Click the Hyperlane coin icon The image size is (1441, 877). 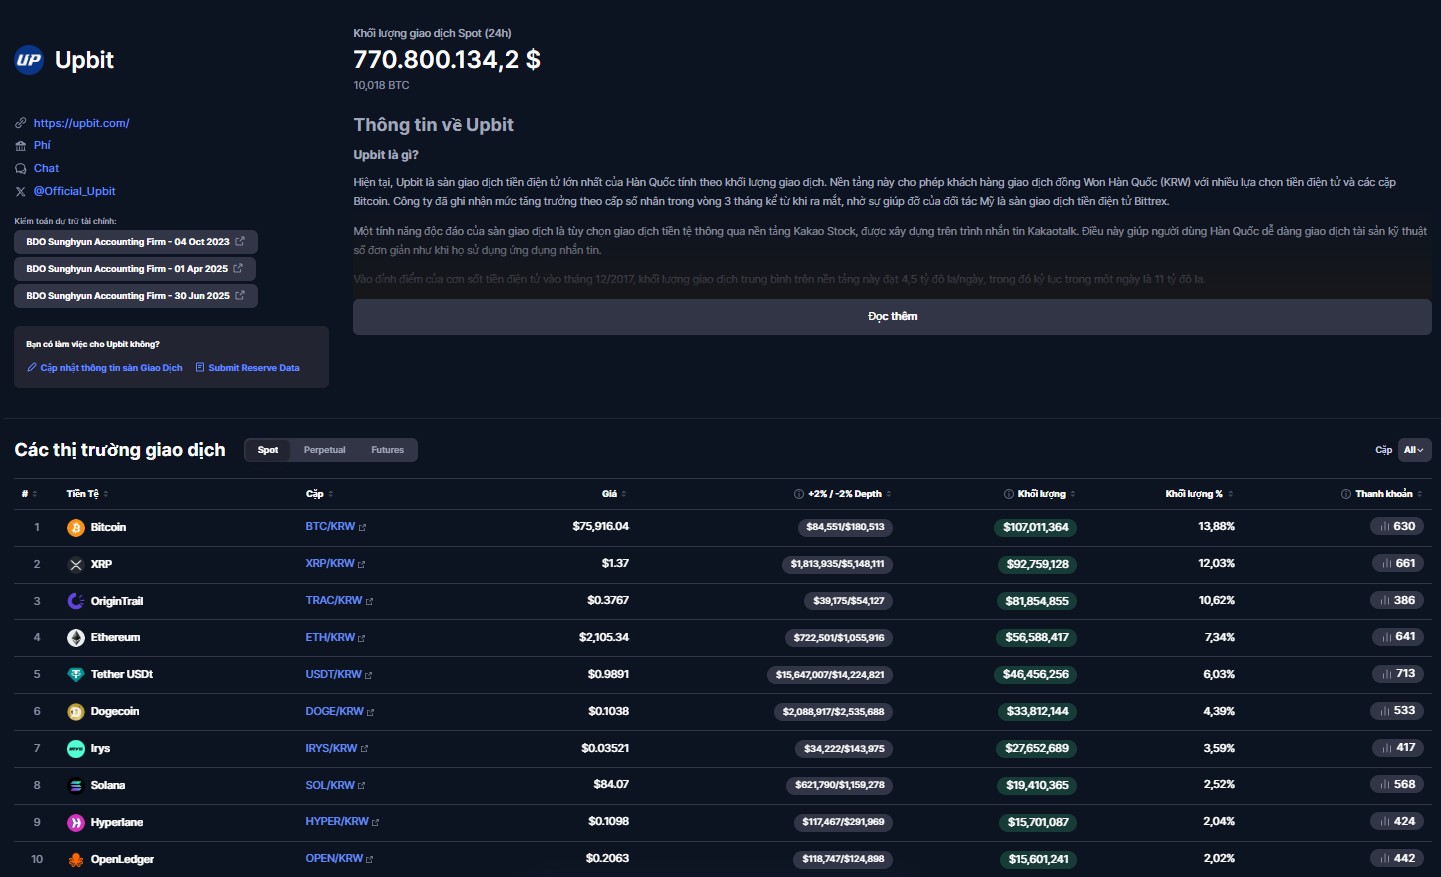(x=76, y=823)
